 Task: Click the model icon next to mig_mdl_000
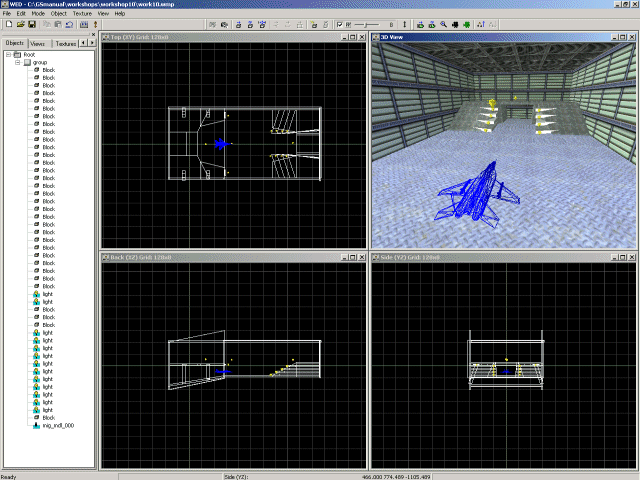[x=36, y=425]
